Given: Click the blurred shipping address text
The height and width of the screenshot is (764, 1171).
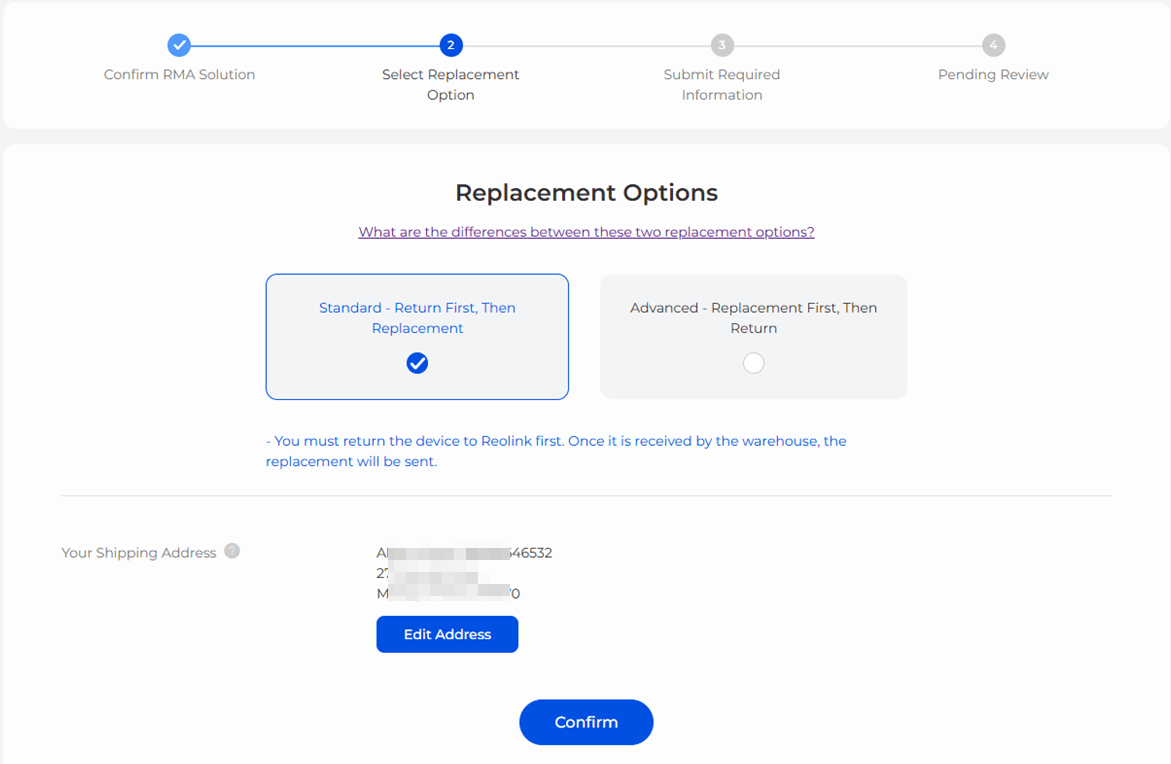Looking at the screenshot, I should tap(463, 573).
